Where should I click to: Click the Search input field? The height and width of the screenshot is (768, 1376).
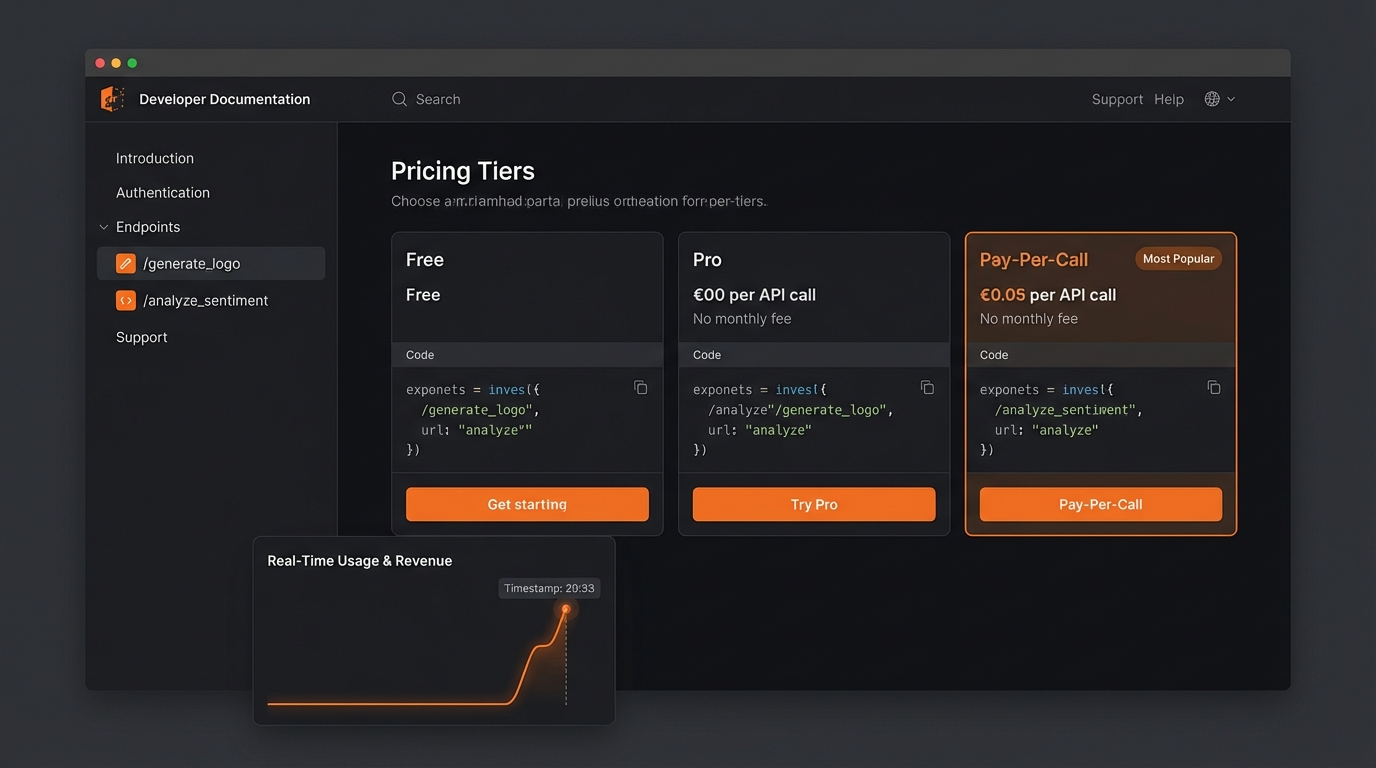[x=600, y=99]
